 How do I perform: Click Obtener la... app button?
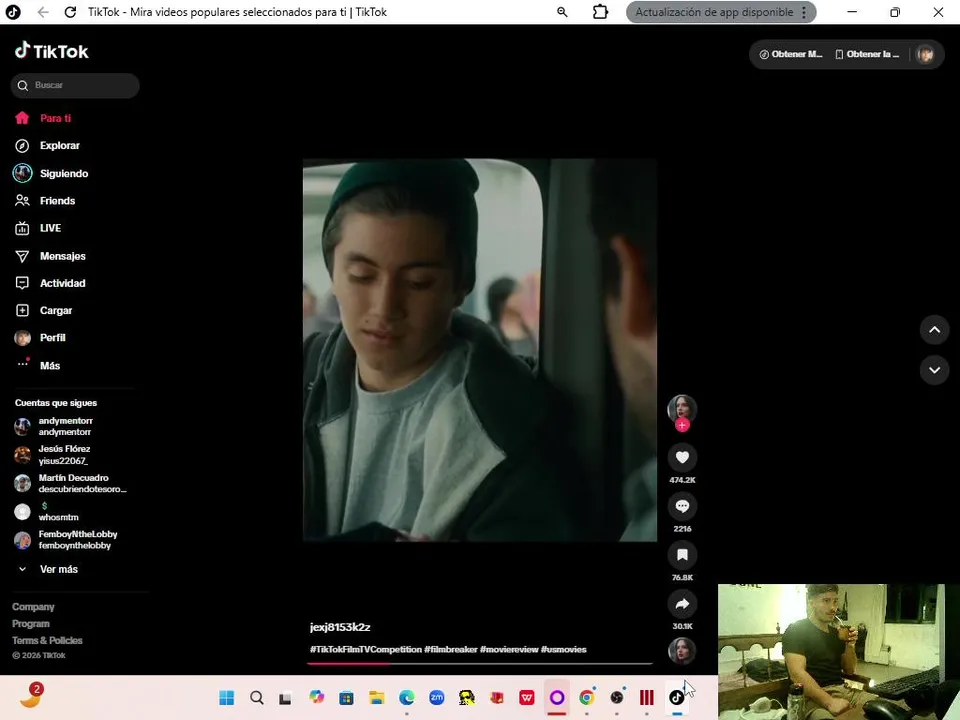[x=867, y=54]
